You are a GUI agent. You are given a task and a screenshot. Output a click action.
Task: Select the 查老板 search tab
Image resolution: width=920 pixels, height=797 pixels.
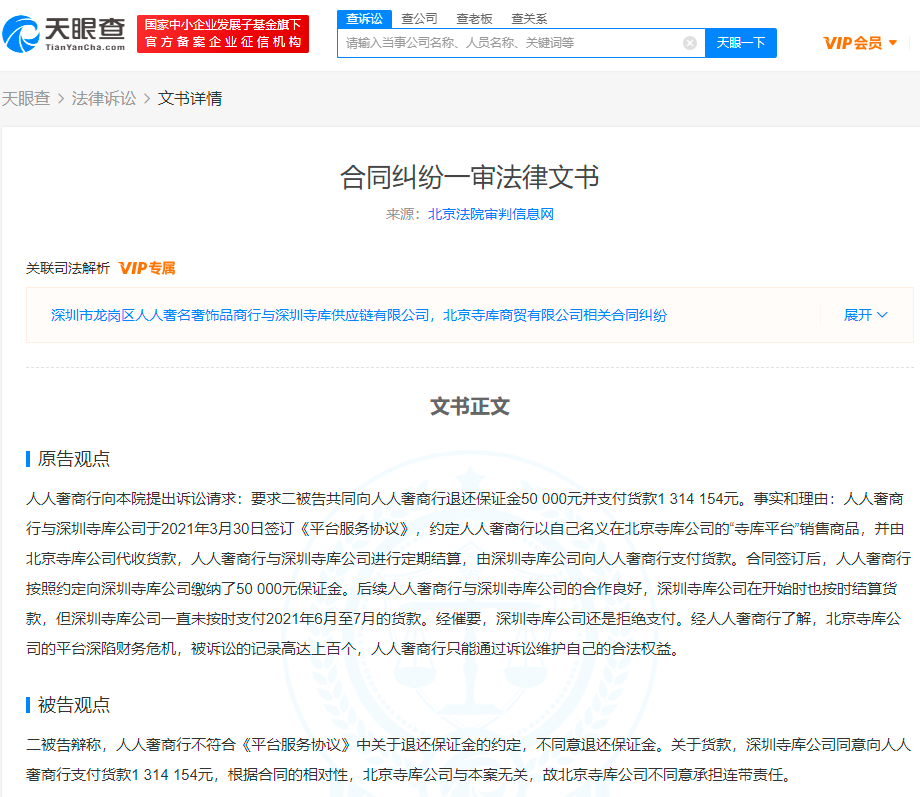click(x=474, y=18)
